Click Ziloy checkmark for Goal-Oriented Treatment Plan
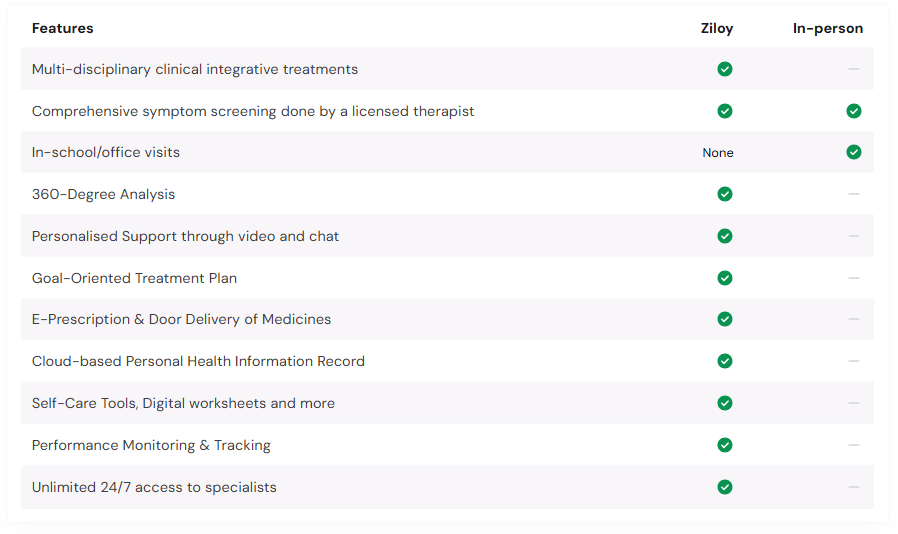898x534 pixels. coord(725,278)
